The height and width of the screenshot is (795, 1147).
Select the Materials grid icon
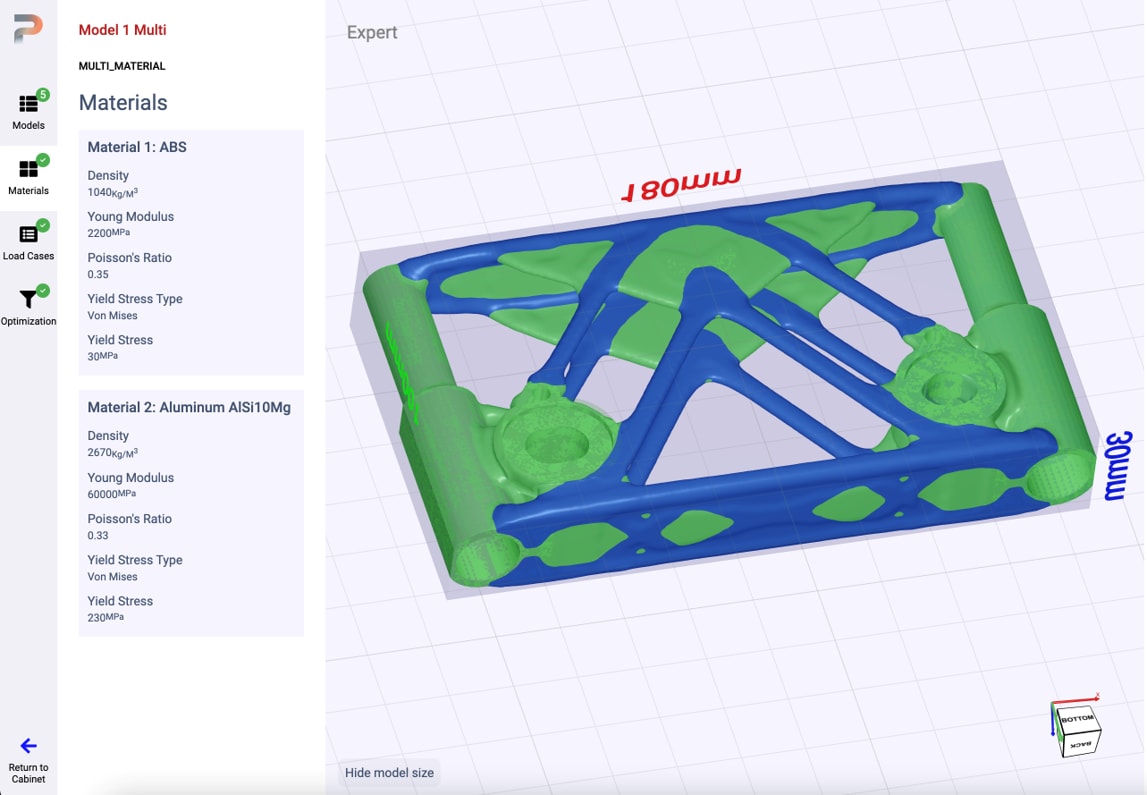29,169
